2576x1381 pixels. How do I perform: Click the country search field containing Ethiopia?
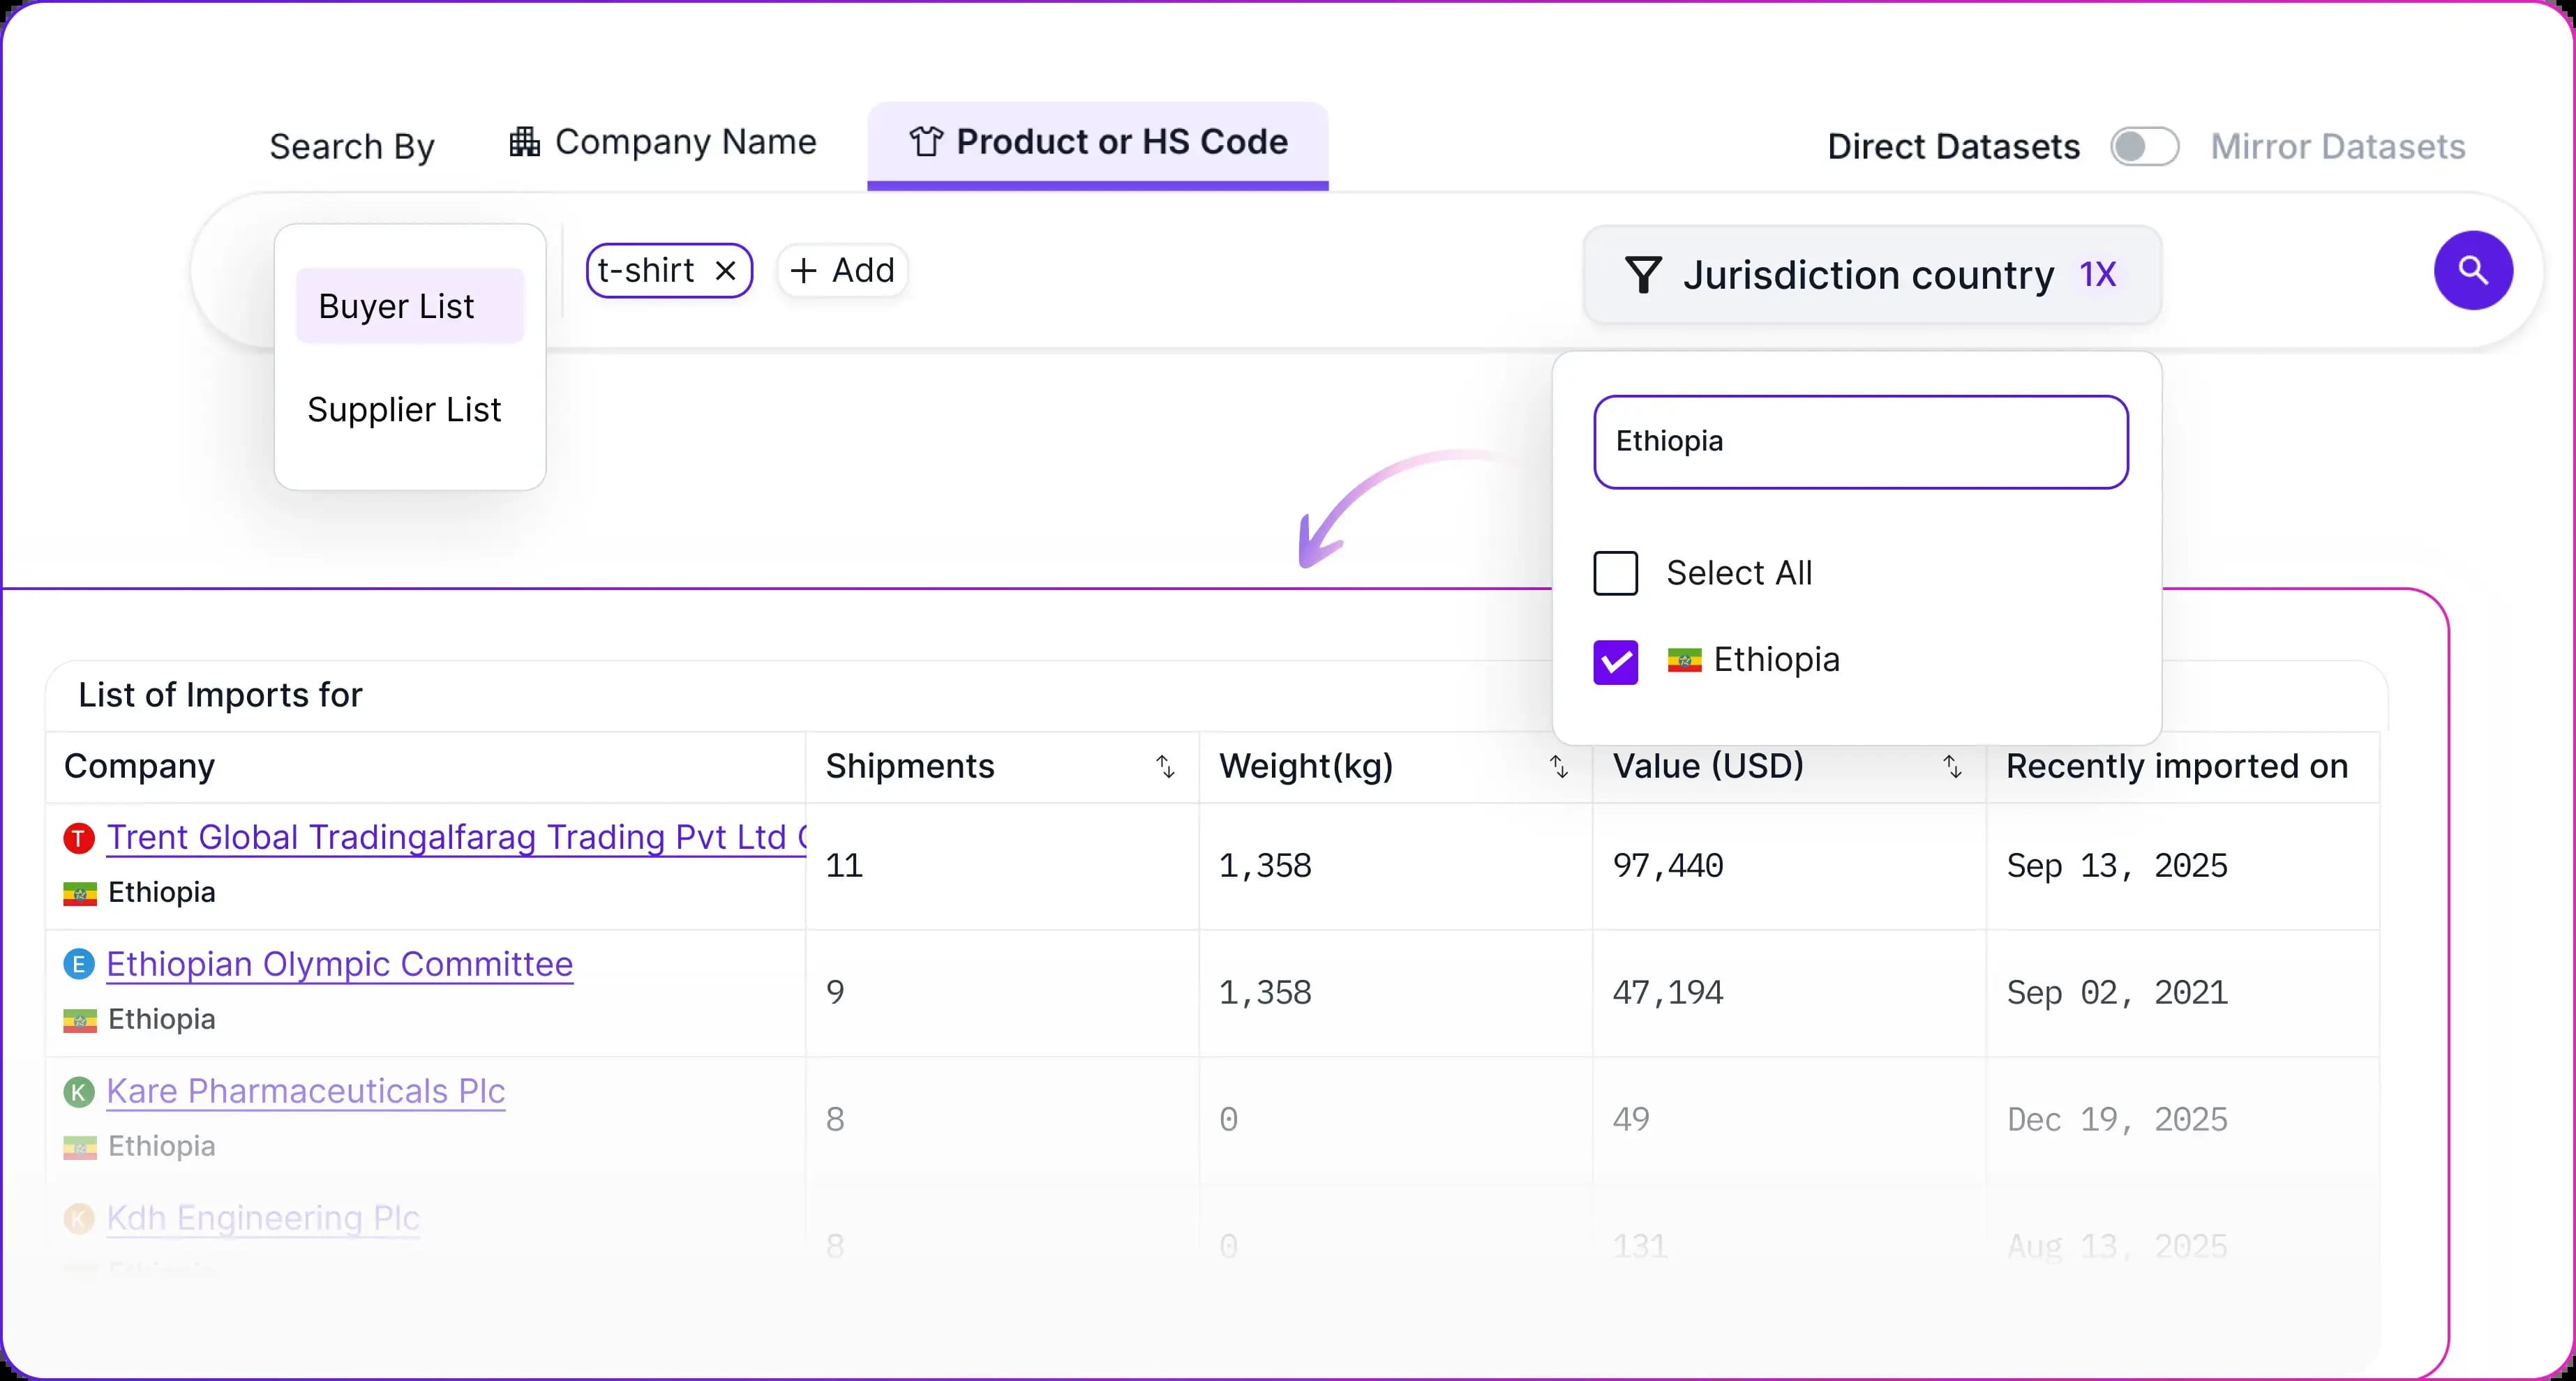pos(1860,442)
